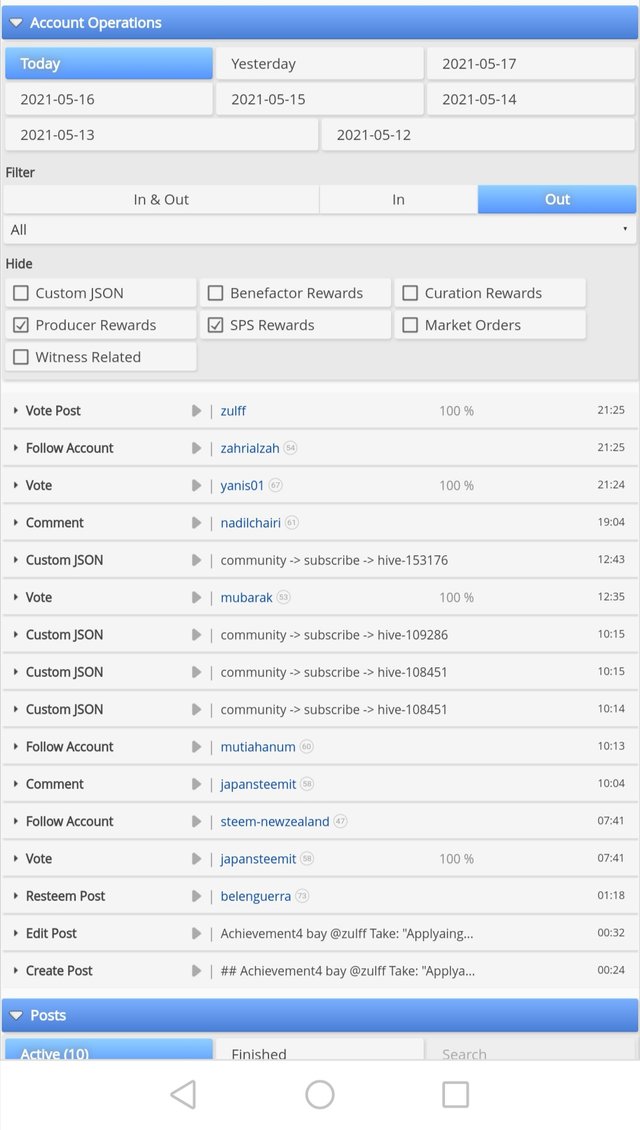
Task: Select the 2021-05-17 date tab
Action: 531,63
